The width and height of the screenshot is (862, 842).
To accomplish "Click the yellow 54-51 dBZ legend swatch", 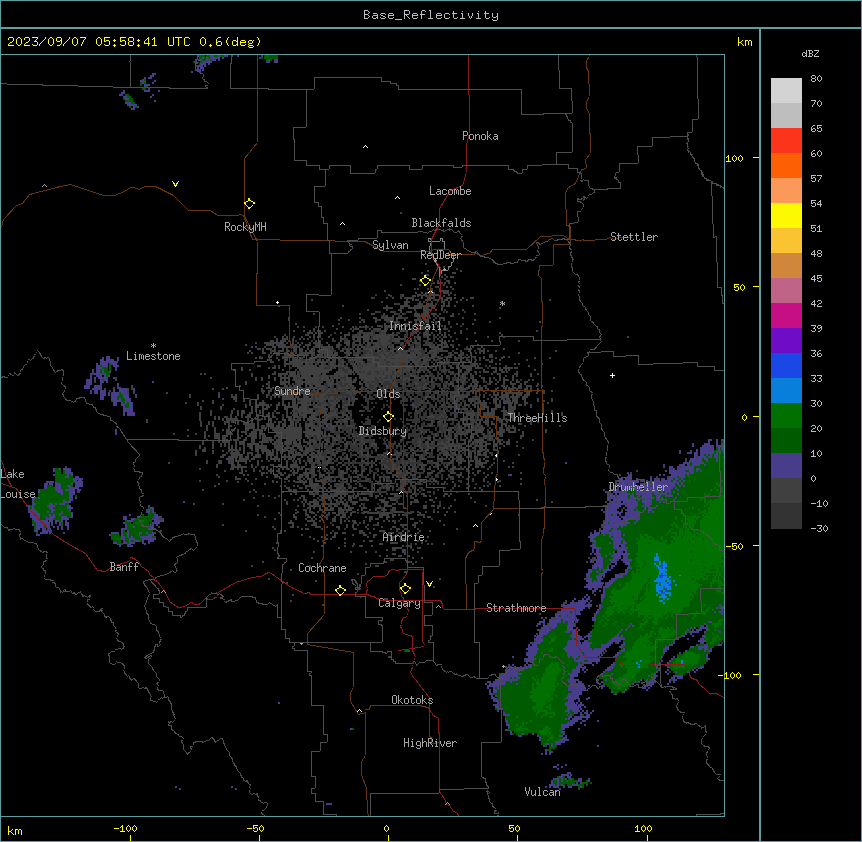I will click(x=786, y=215).
